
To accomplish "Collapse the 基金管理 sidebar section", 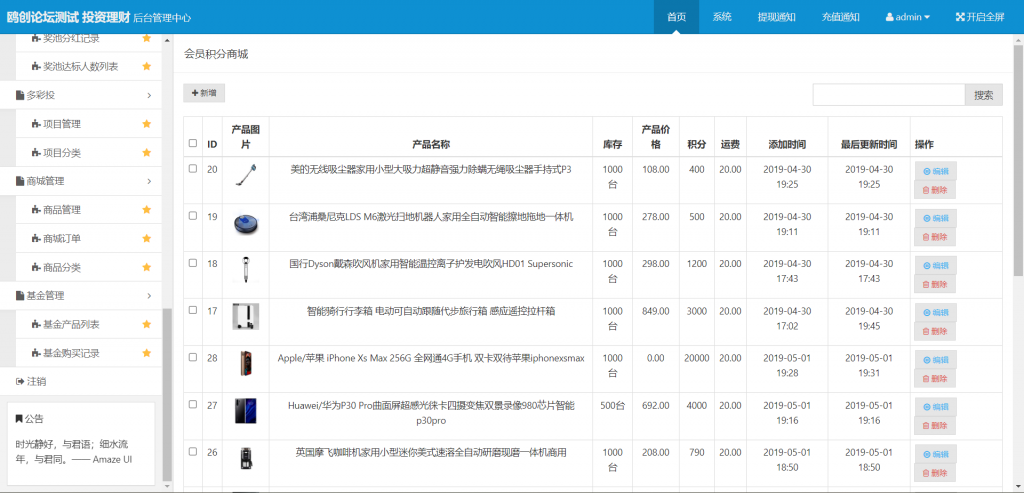I will point(81,296).
